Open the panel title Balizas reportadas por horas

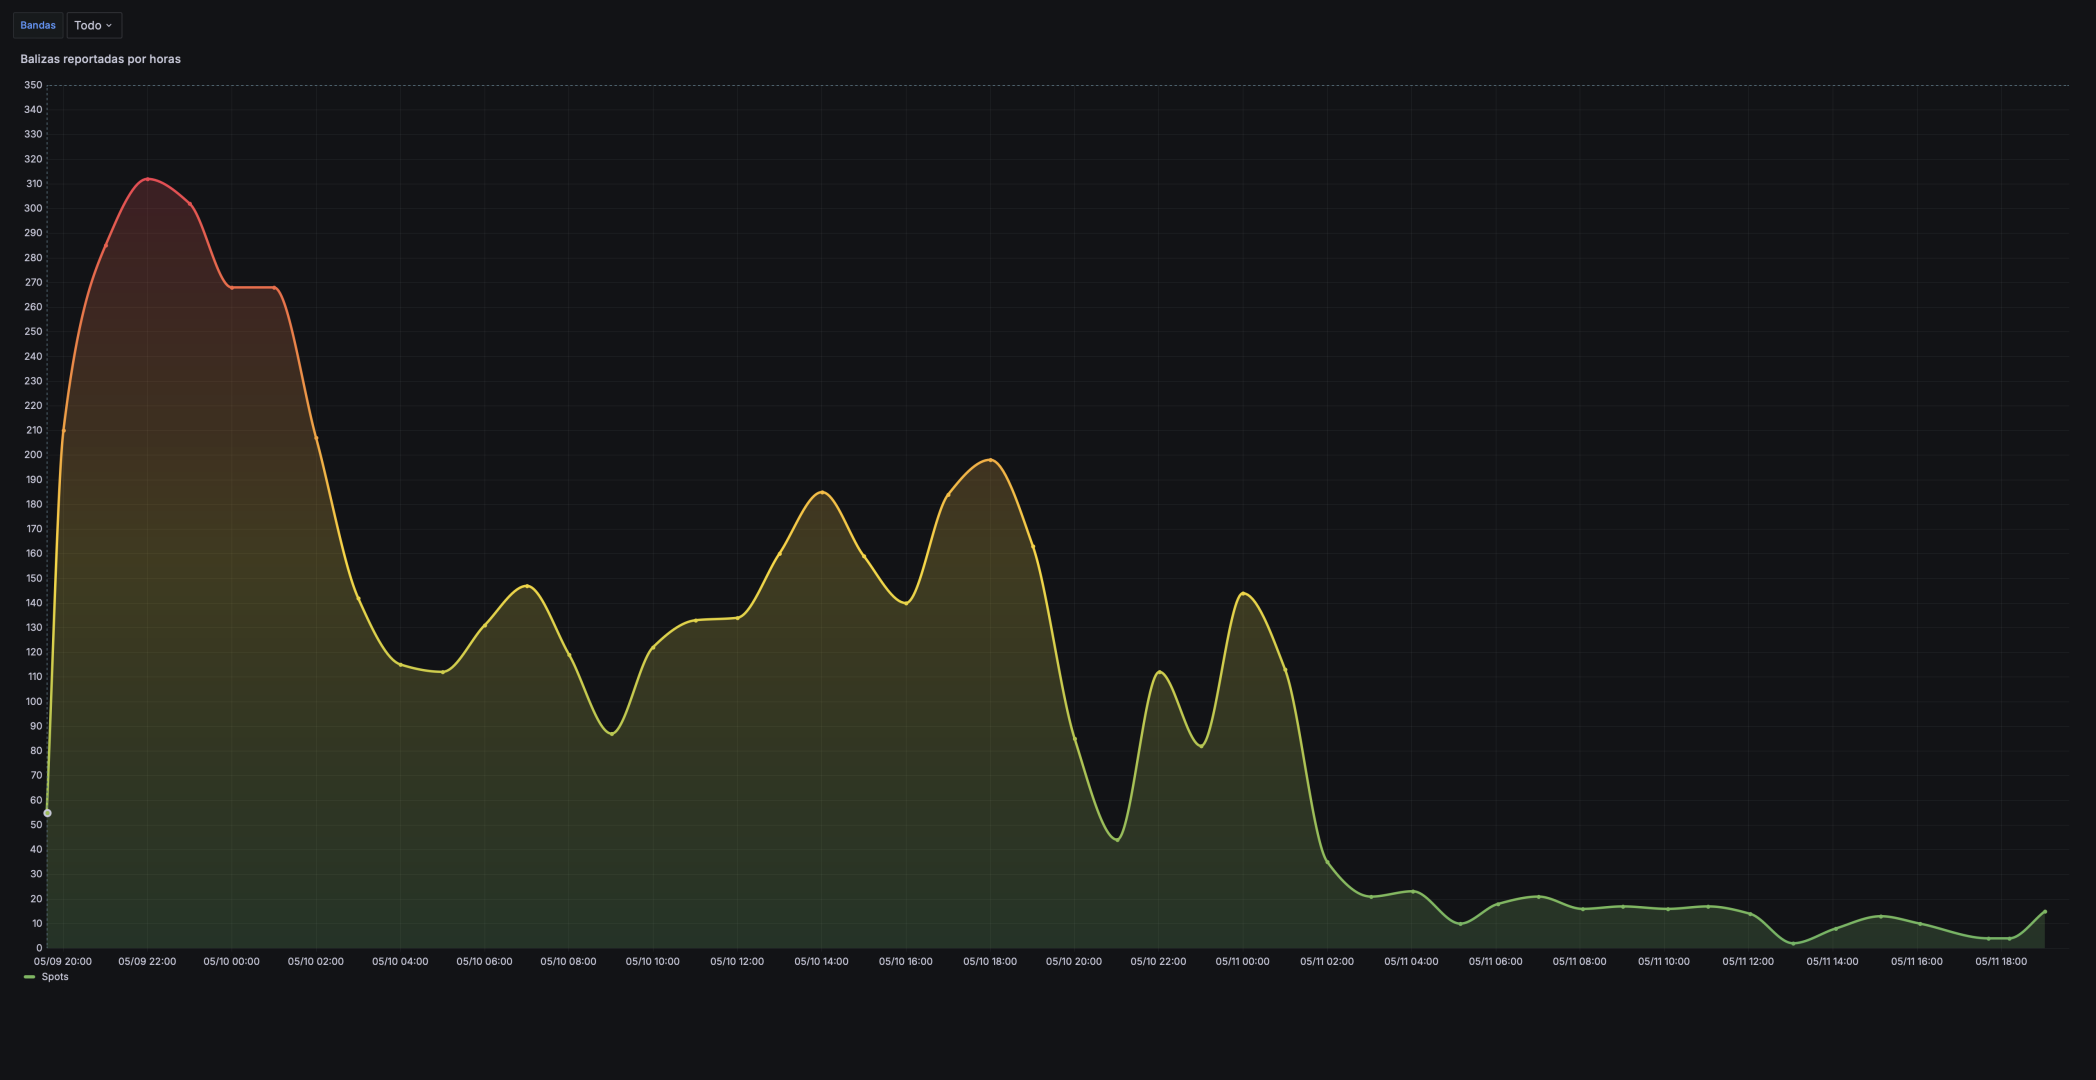tap(100, 59)
